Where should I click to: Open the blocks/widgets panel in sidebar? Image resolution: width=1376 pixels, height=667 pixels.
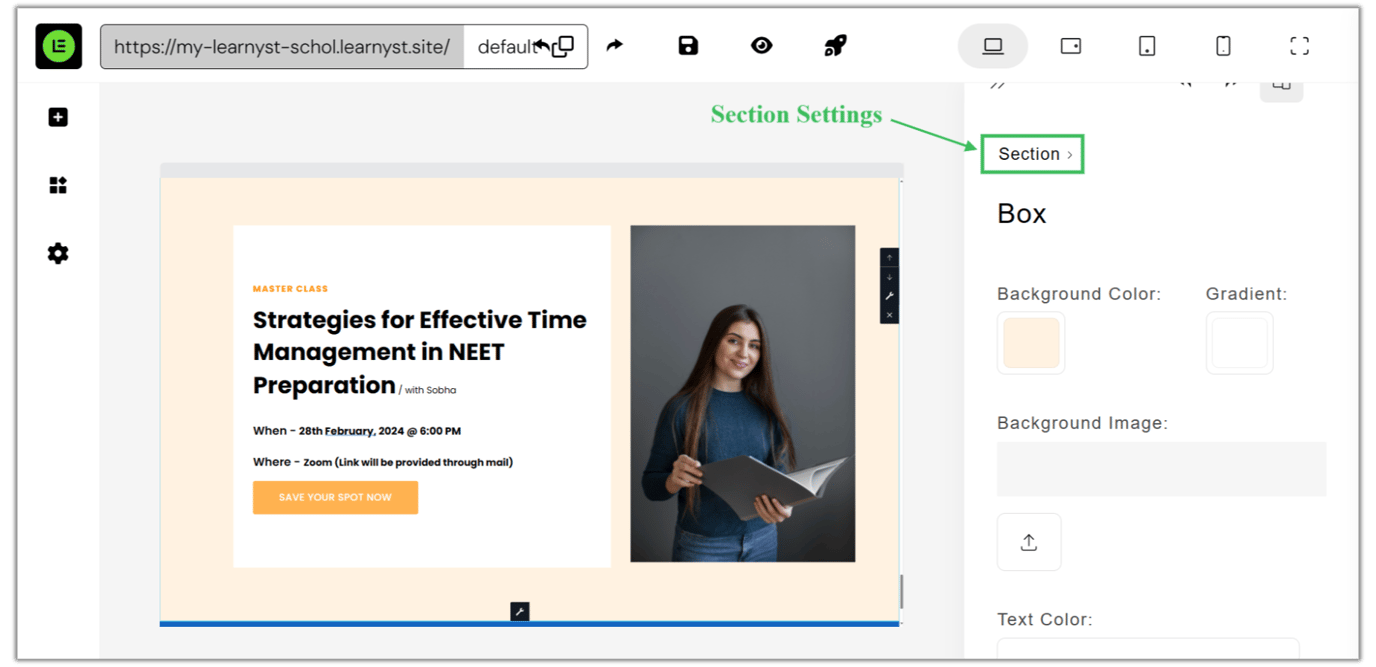click(x=58, y=186)
